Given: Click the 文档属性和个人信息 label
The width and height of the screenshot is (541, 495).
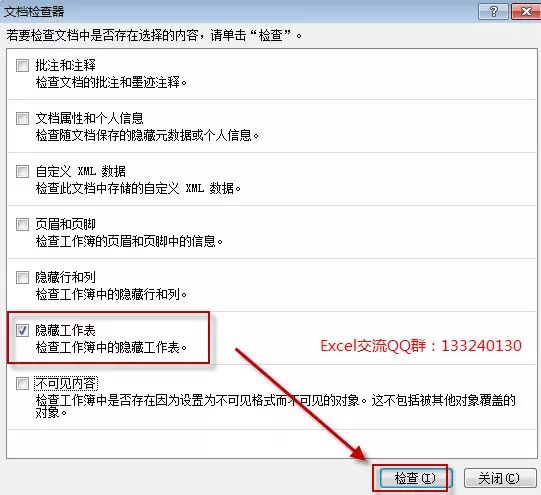Looking at the screenshot, I should 89,118.
